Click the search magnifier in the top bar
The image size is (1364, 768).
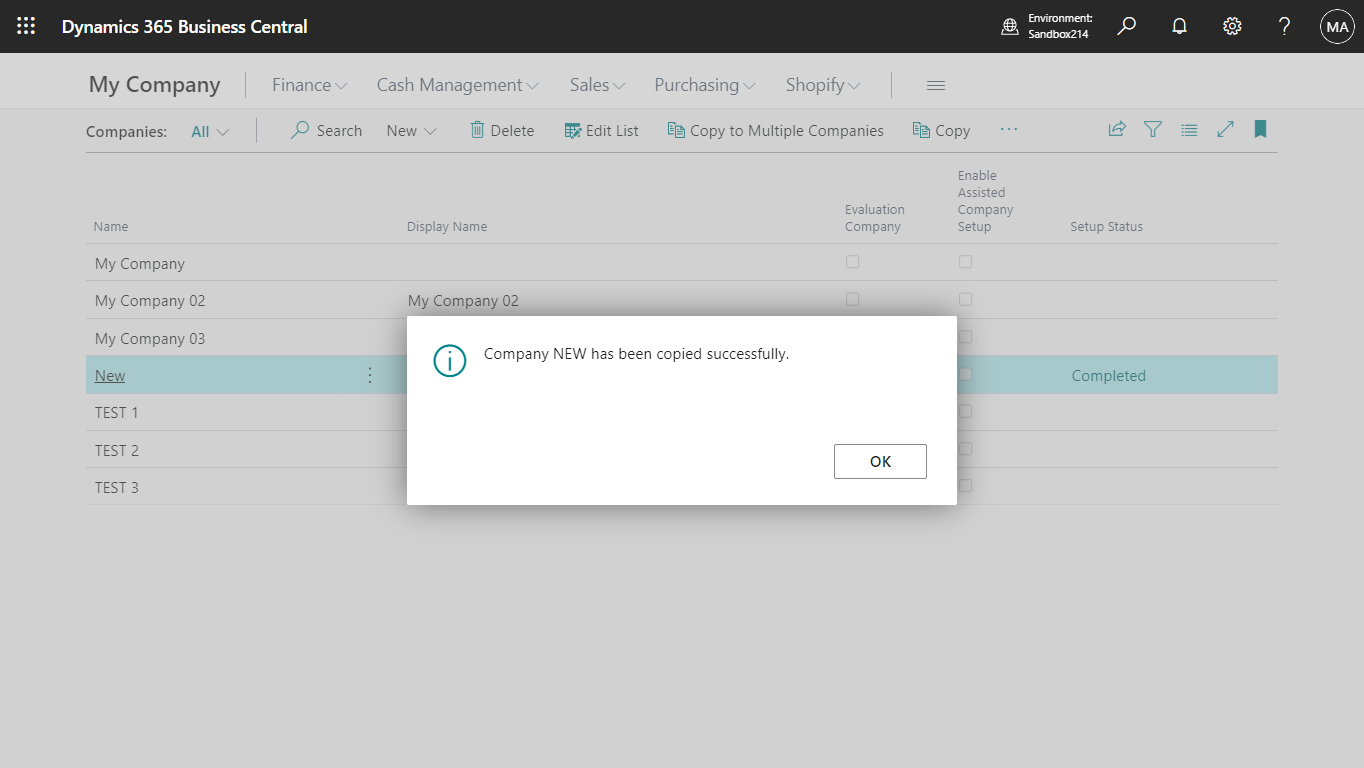point(1126,26)
